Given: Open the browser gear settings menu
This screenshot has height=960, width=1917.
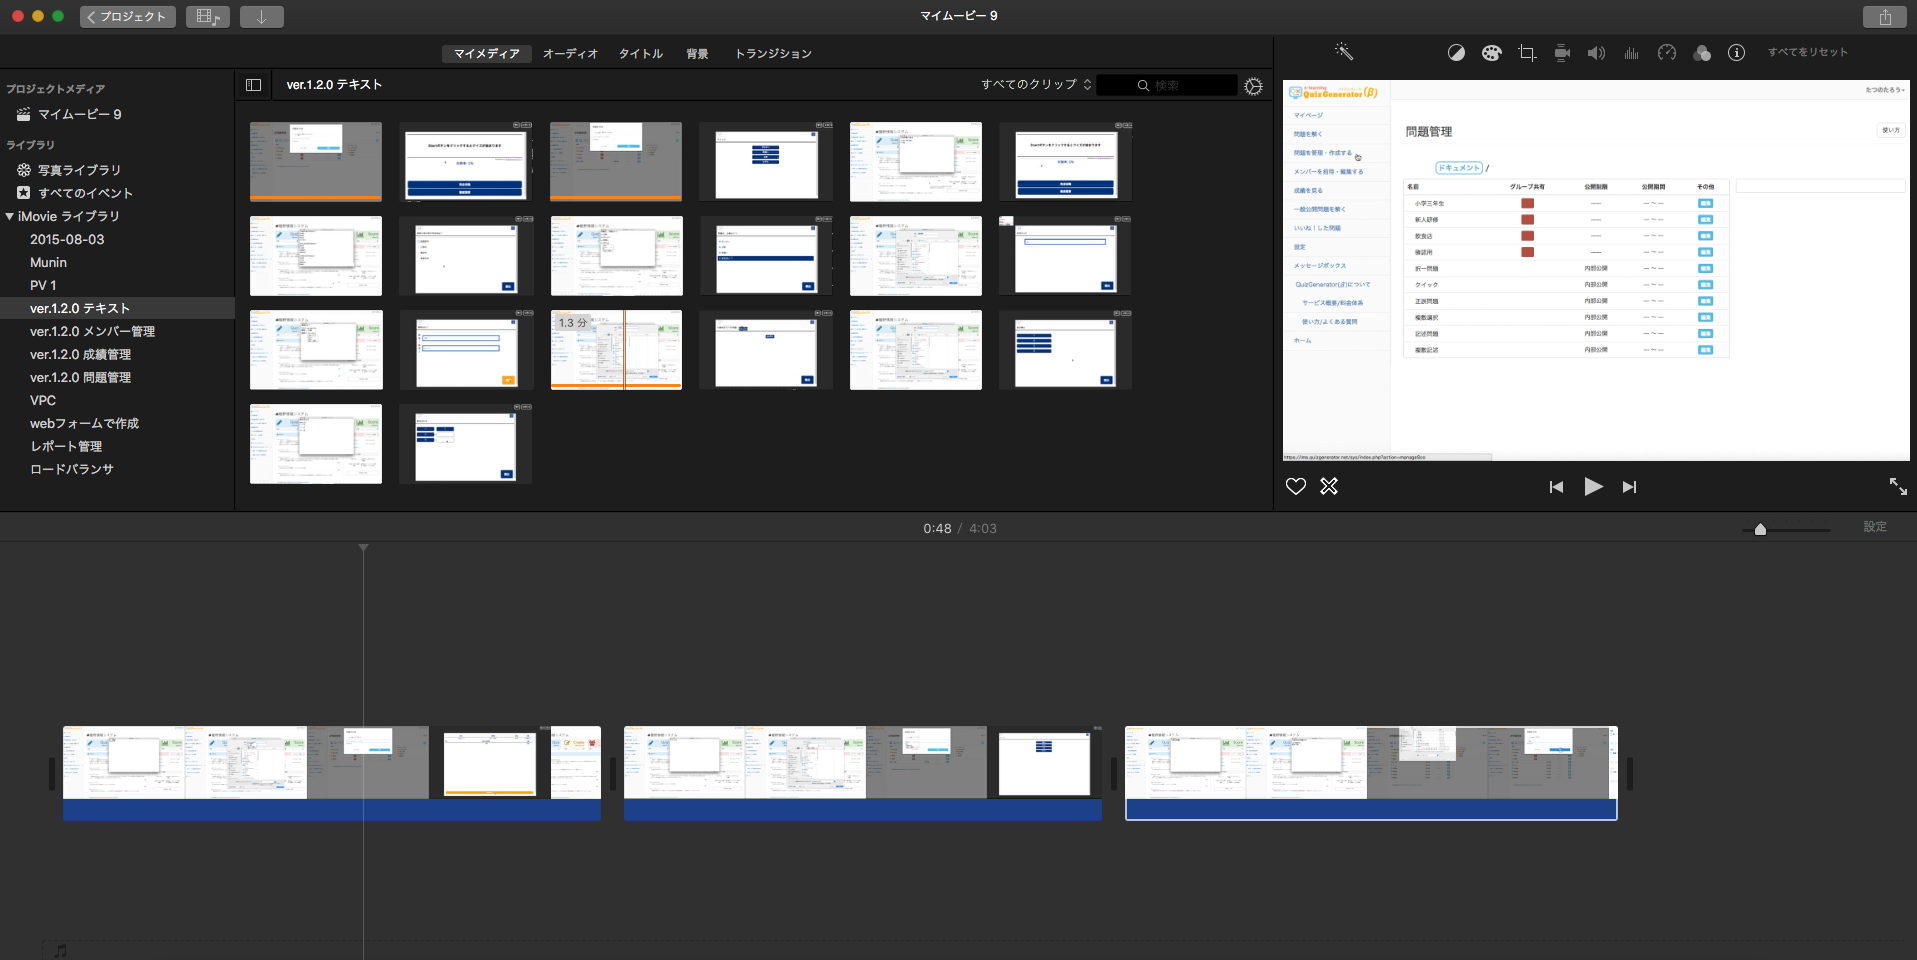Looking at the screenshot, I should point(1253,86).
